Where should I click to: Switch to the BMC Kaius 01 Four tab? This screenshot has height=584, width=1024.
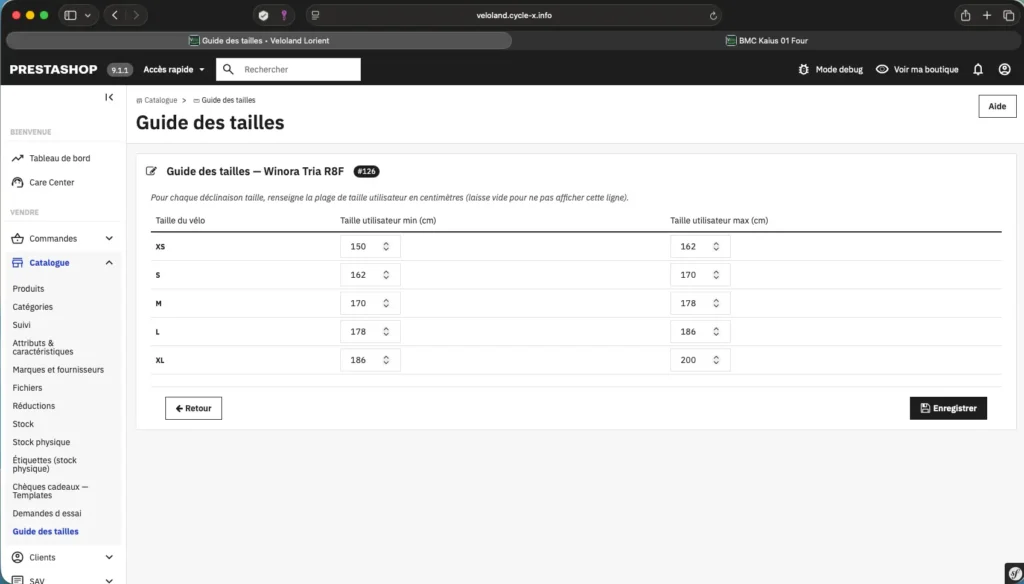[x=767, y=41]
